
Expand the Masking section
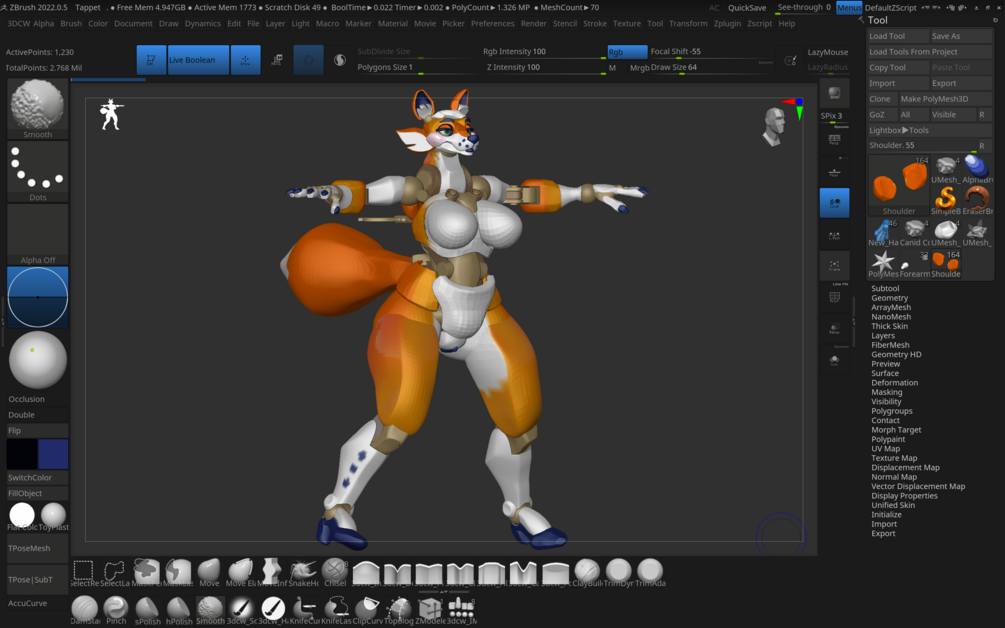(x=886, y=392)
